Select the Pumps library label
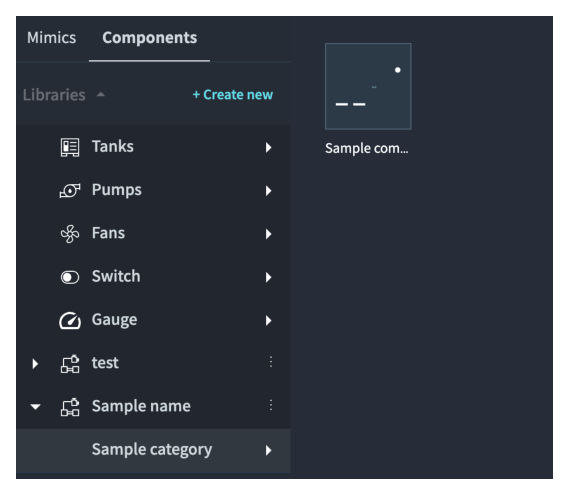This screenshot has height=495, width=569. pos(117,190)
